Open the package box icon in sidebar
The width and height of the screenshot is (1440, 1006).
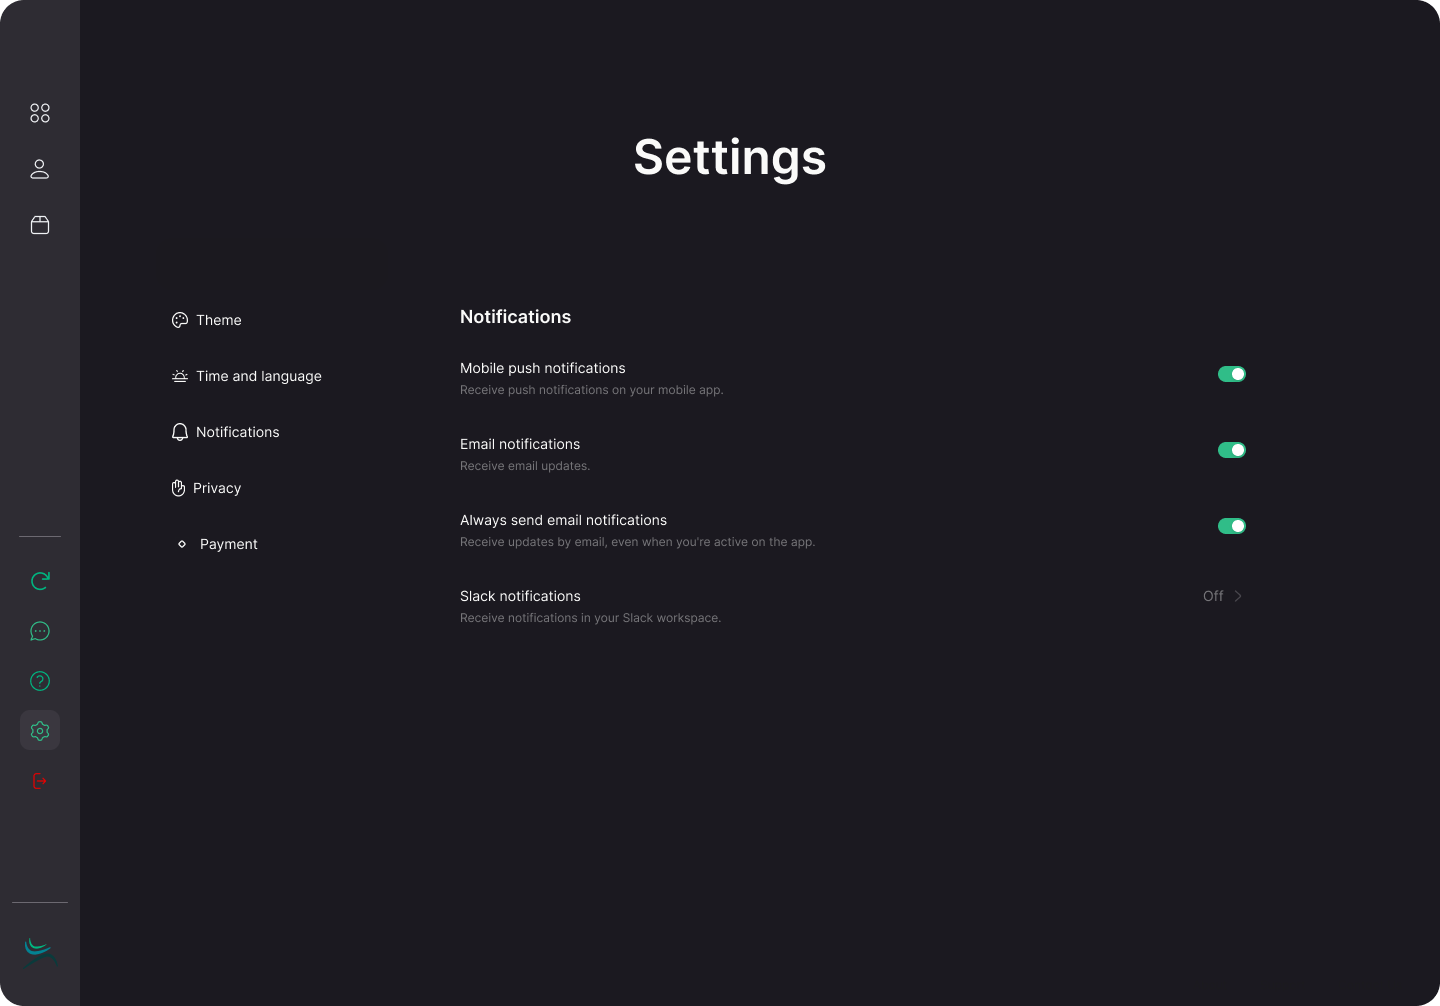[40, 225]
